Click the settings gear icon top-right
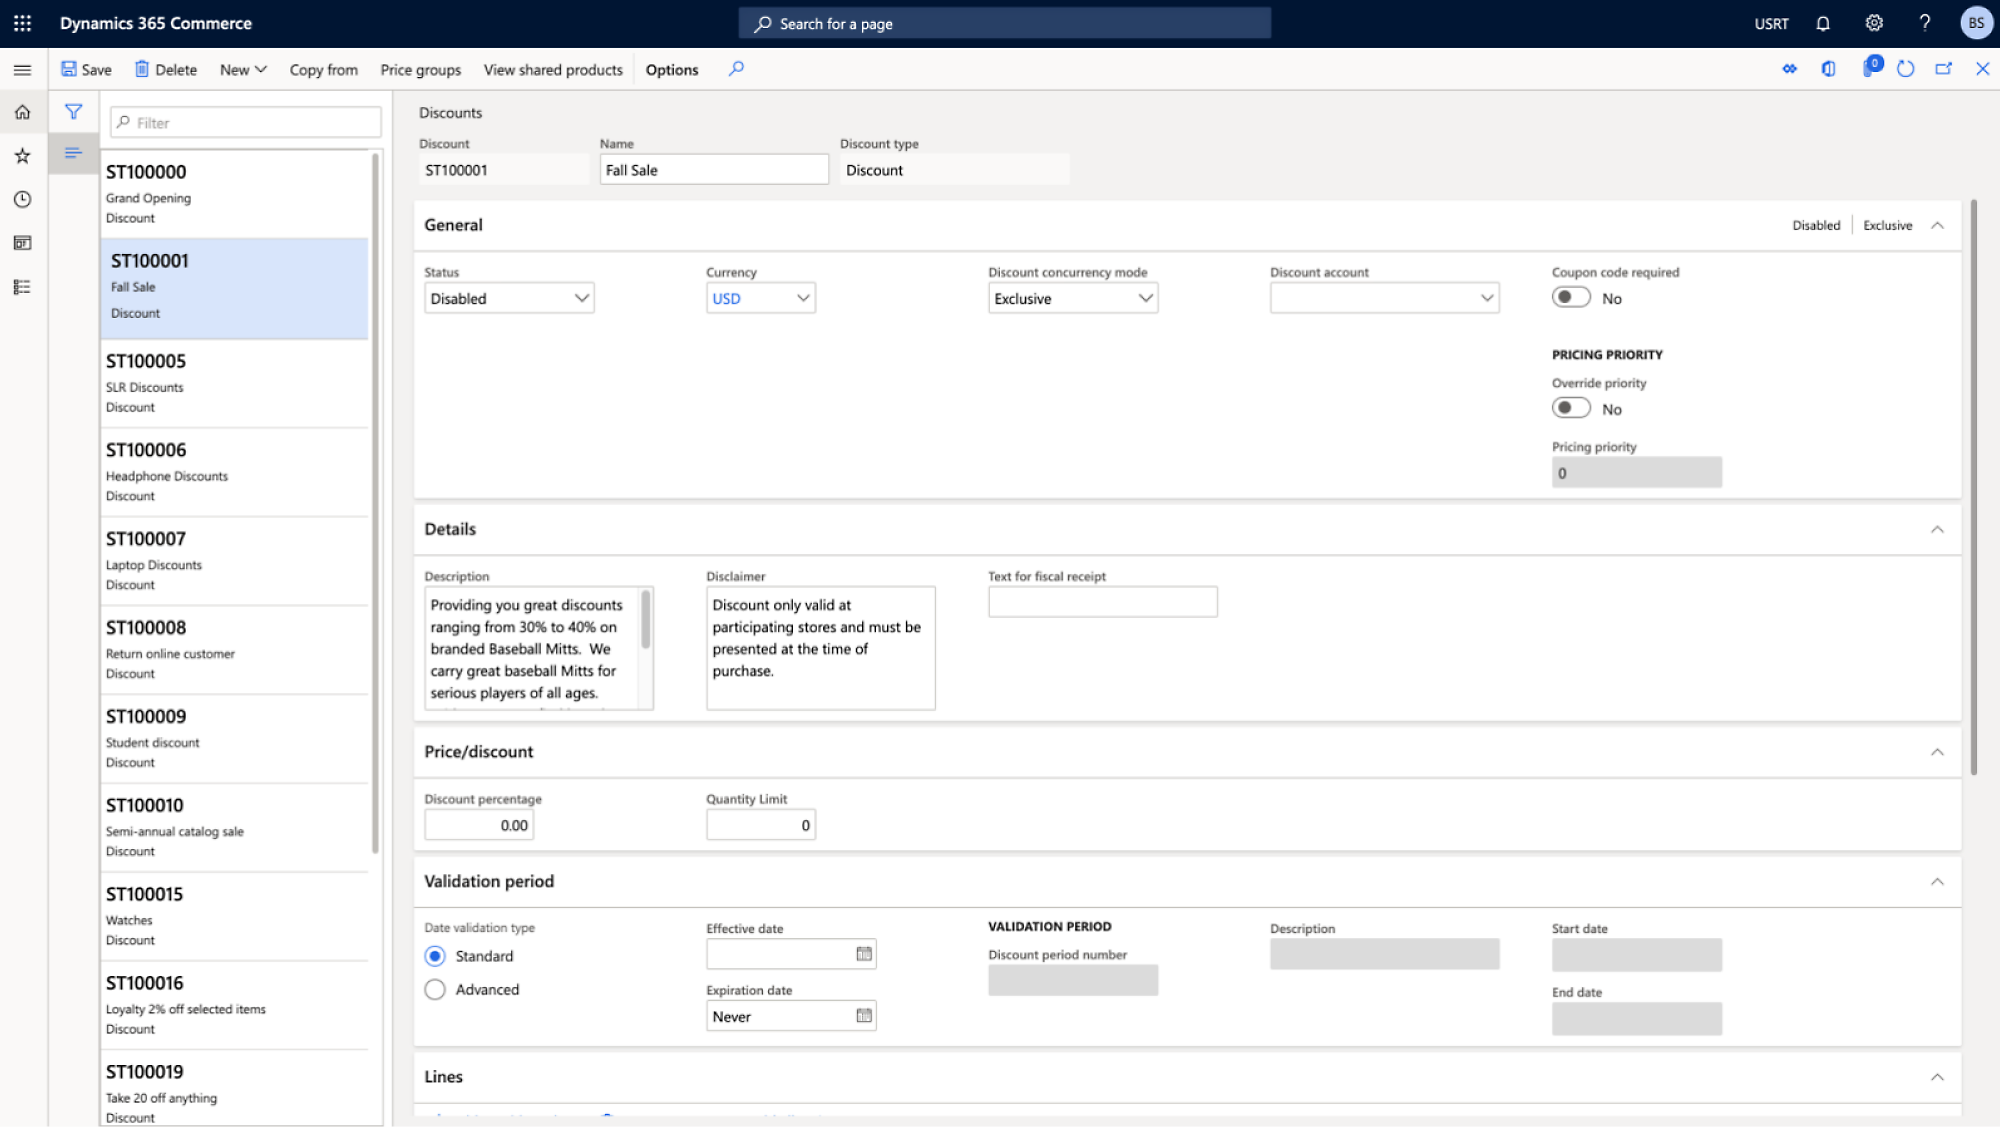 click(1874, 23)
